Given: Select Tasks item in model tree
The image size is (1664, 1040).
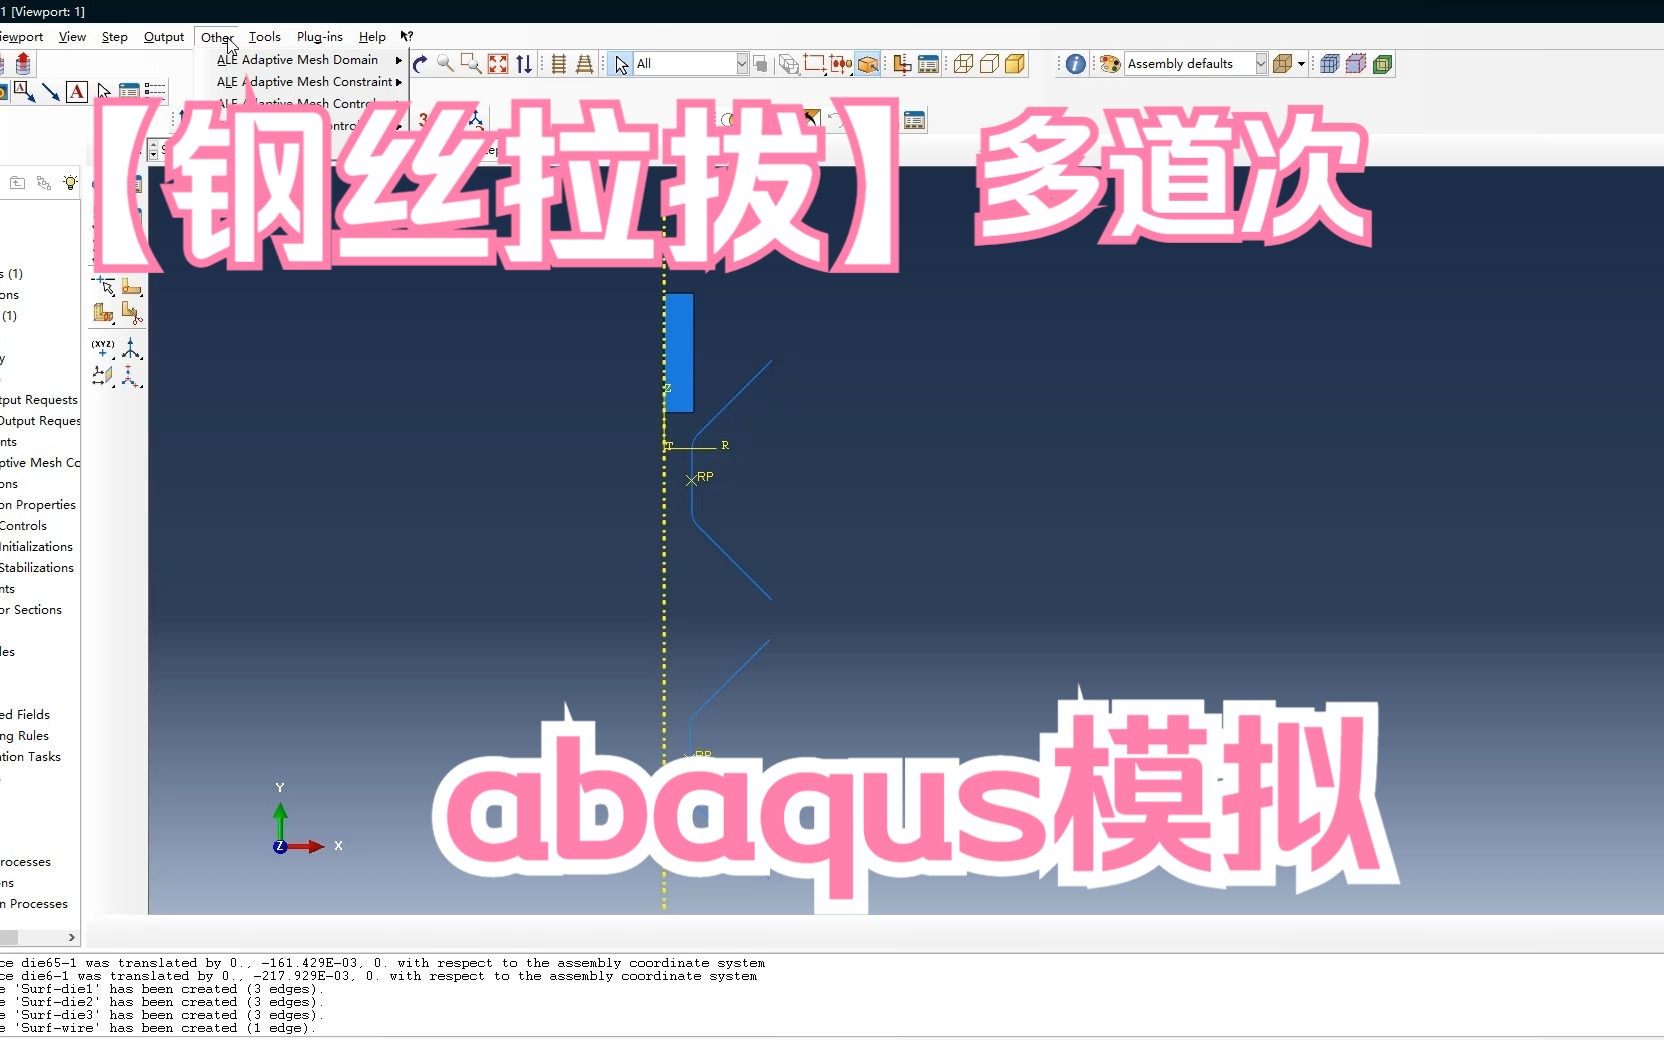Looking at the screenshot, I should 31,757.
